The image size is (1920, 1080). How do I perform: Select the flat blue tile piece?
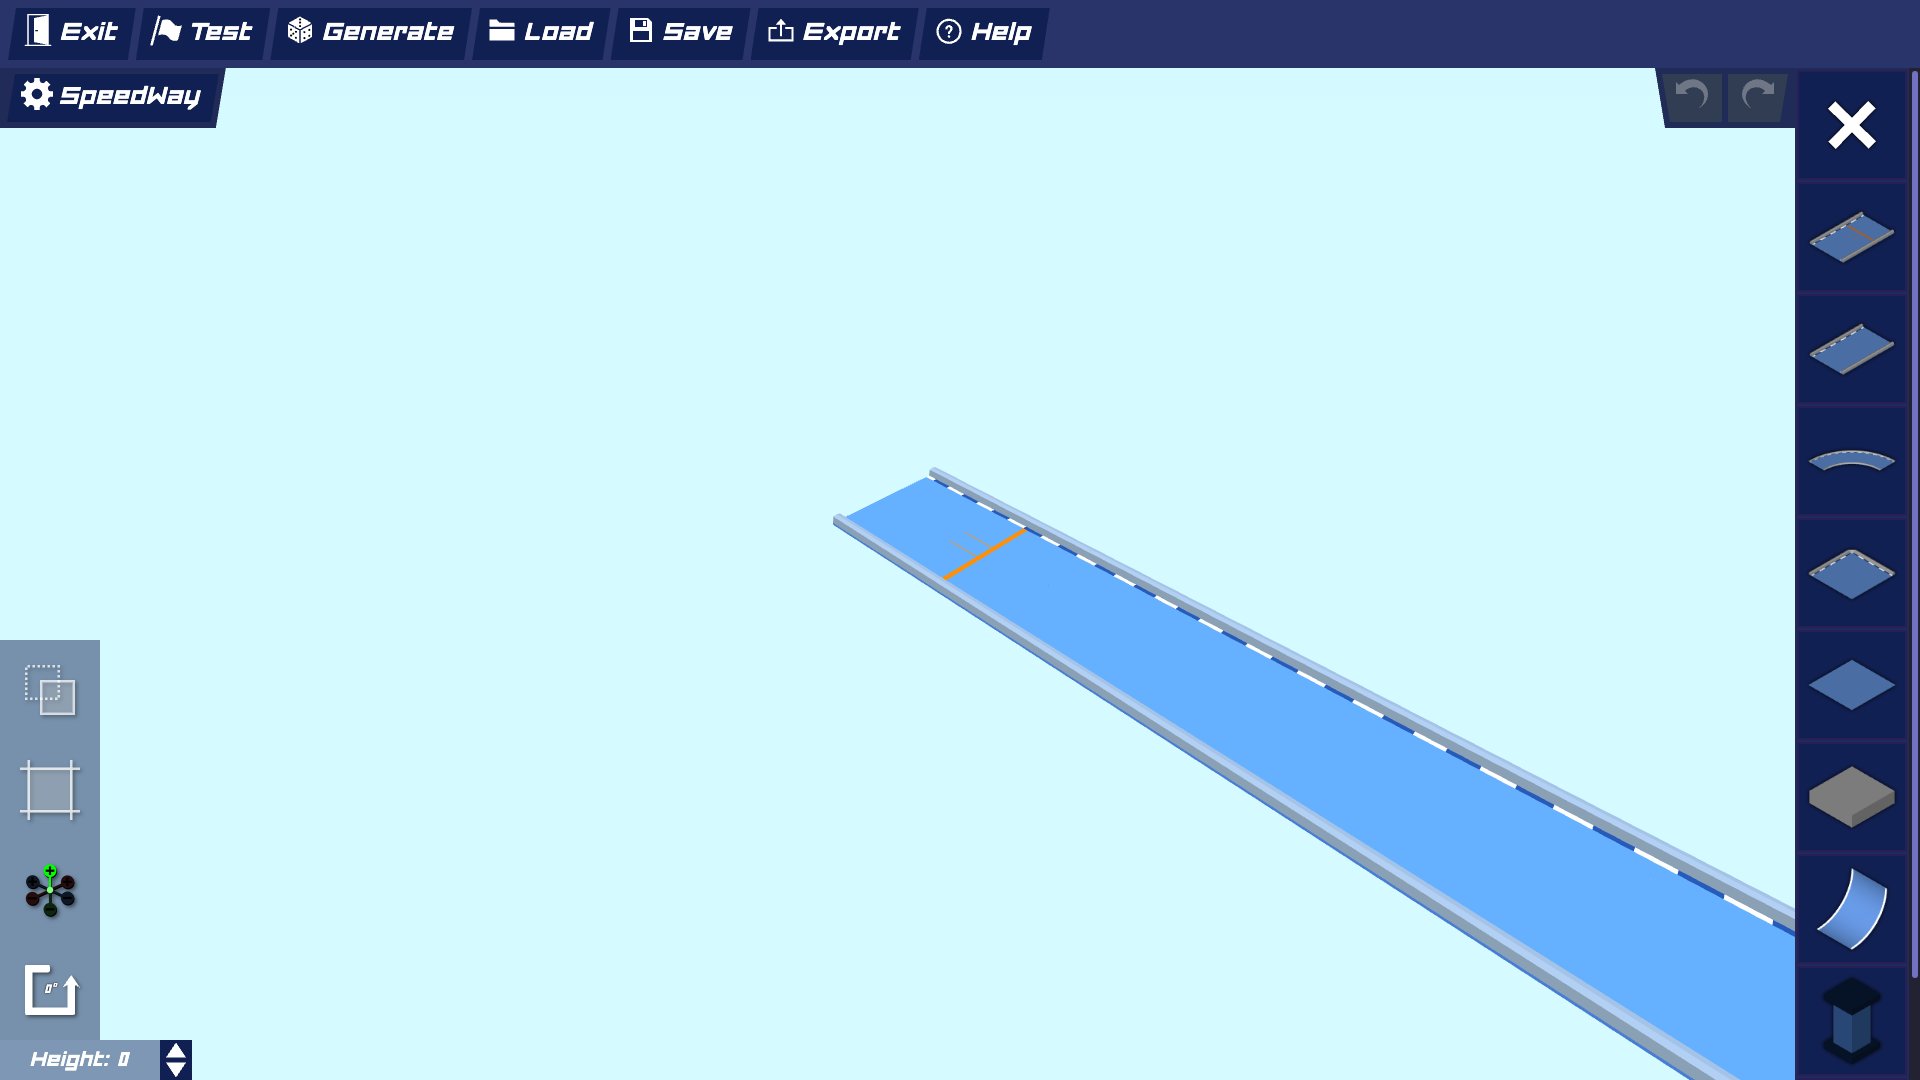tap(1851, 686)
